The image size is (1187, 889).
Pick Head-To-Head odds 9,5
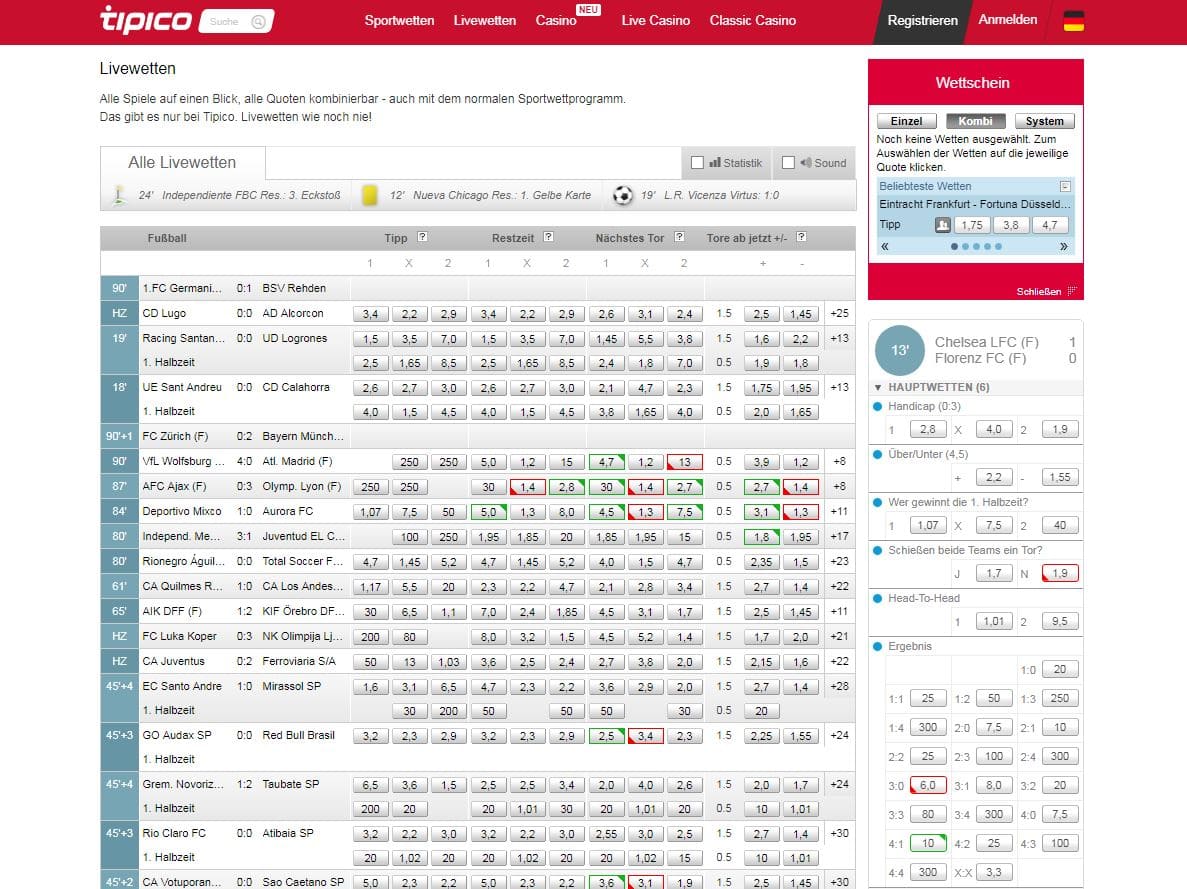(x=1060, y=622)
